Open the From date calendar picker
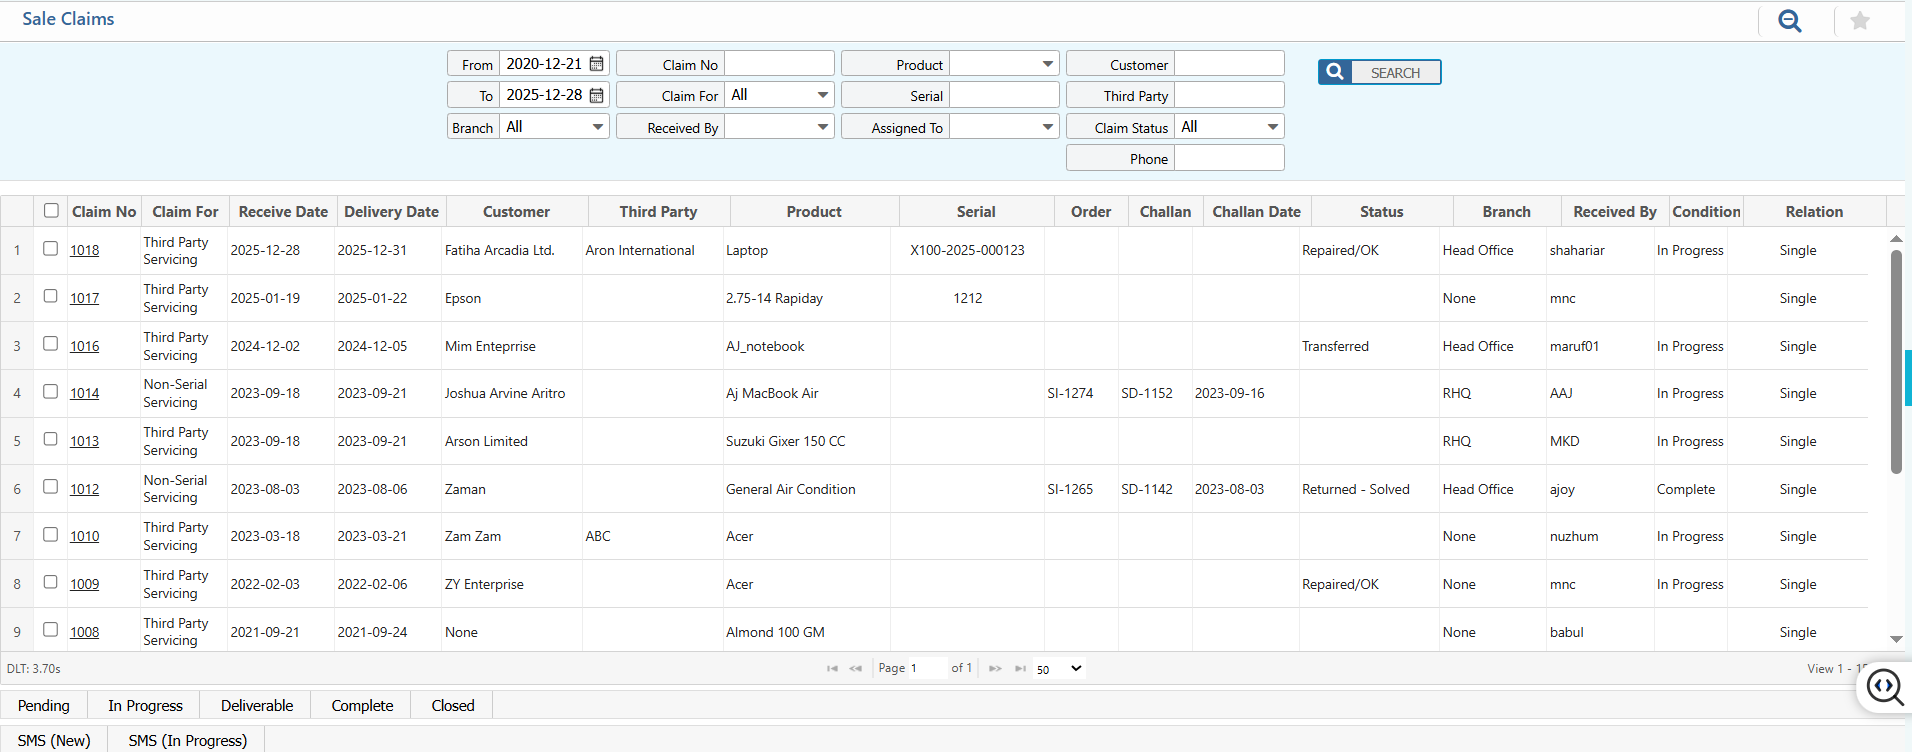1912x752 pixels. (x=597, y=64)
